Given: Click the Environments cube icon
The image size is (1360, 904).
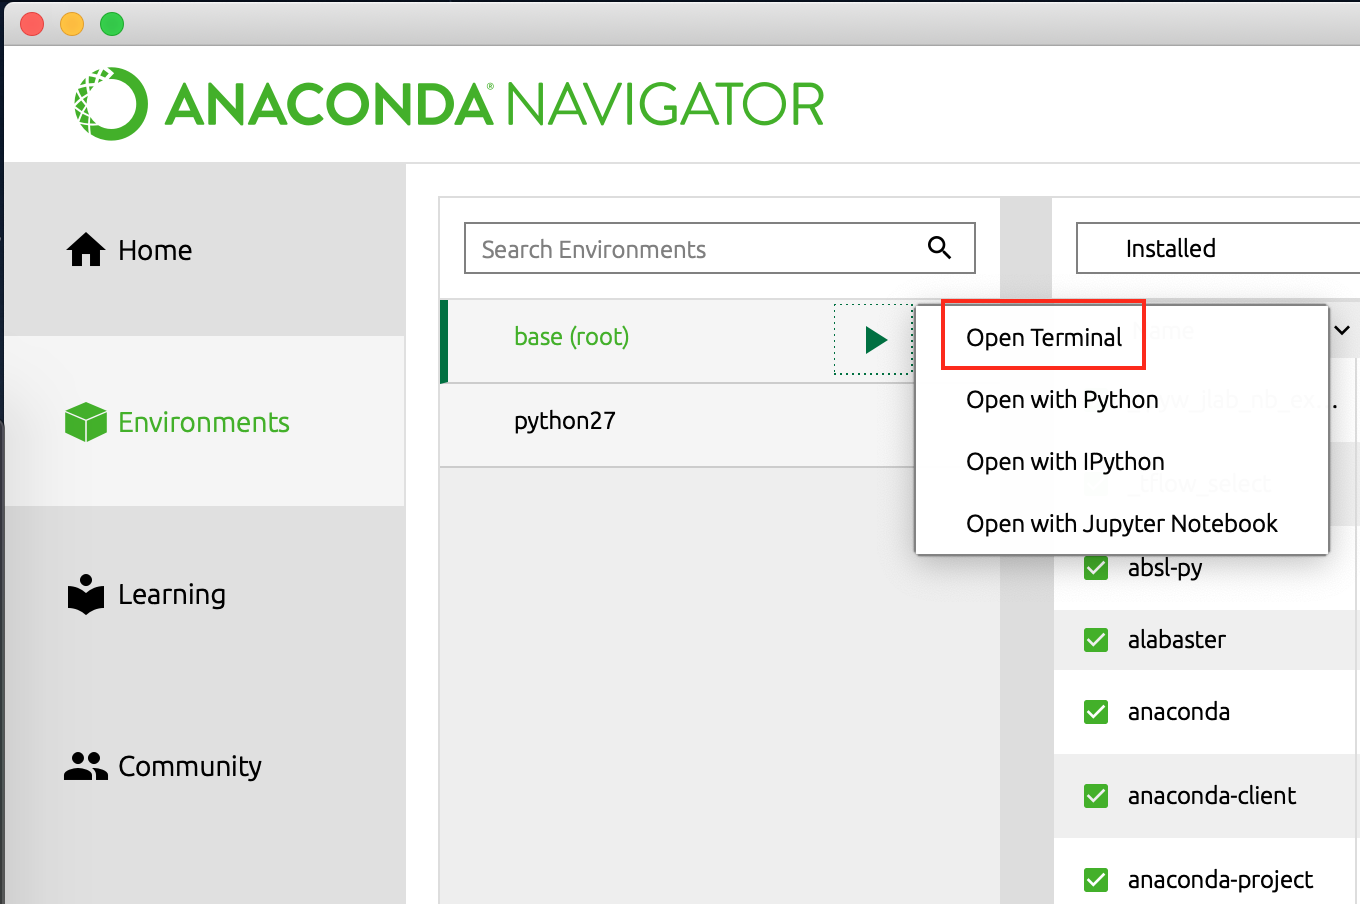Looking at the screenshot, I should click(86, 422).
